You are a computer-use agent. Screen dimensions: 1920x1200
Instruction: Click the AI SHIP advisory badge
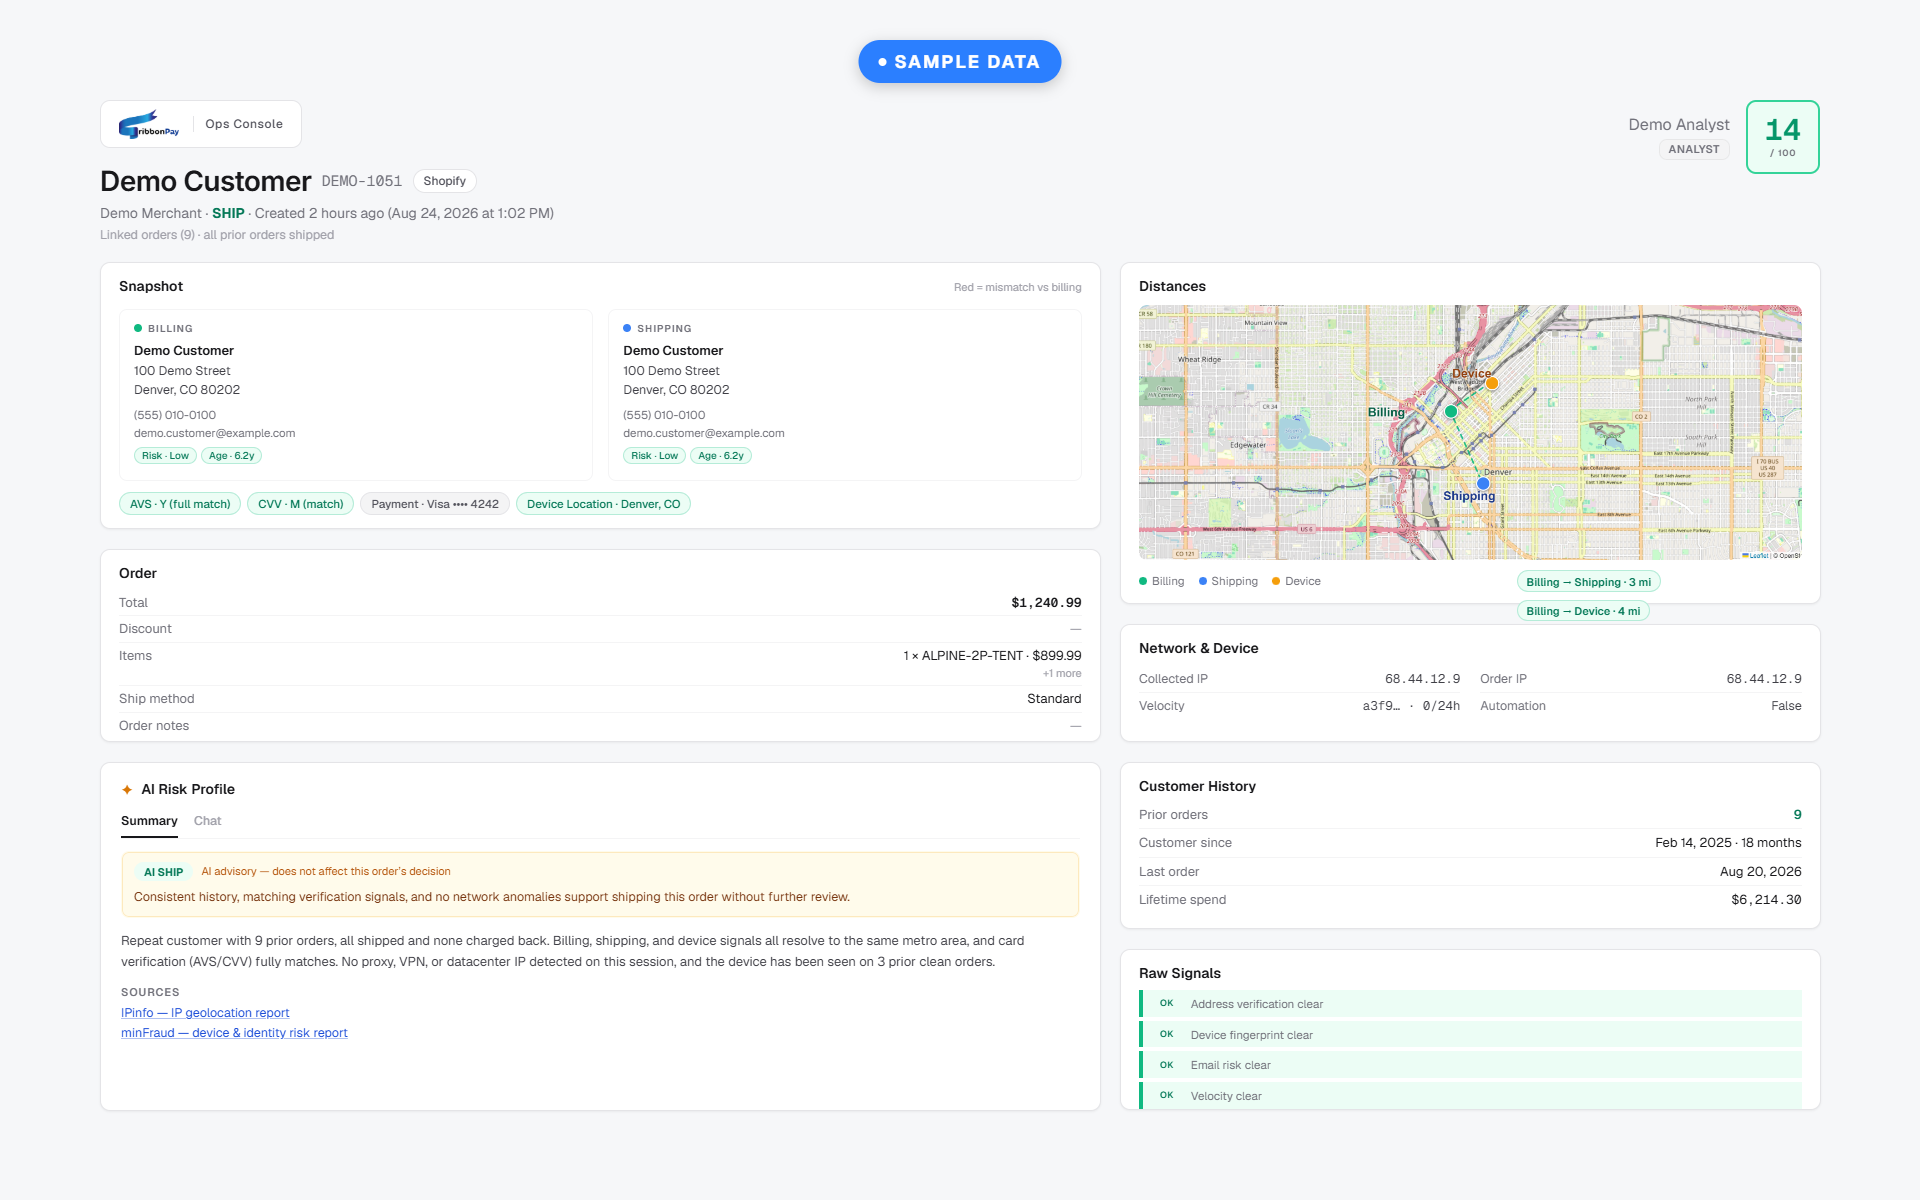point(163,872)
